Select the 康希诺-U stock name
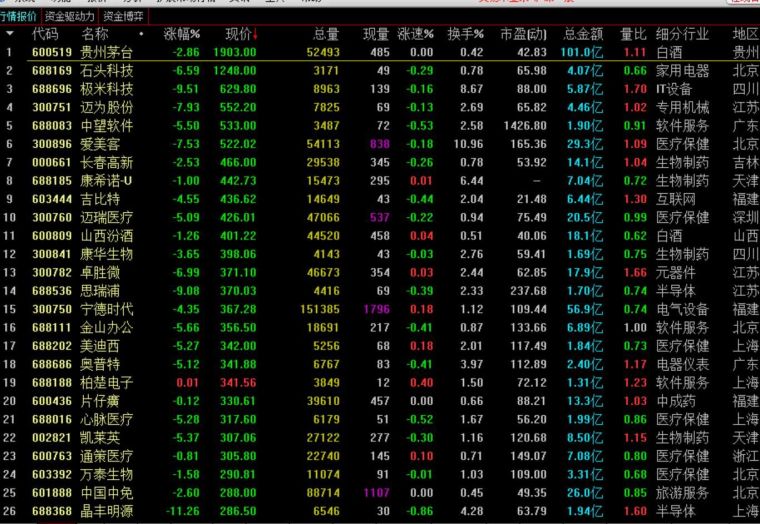This screenshot has width=760, height=524. coord(106,181)
